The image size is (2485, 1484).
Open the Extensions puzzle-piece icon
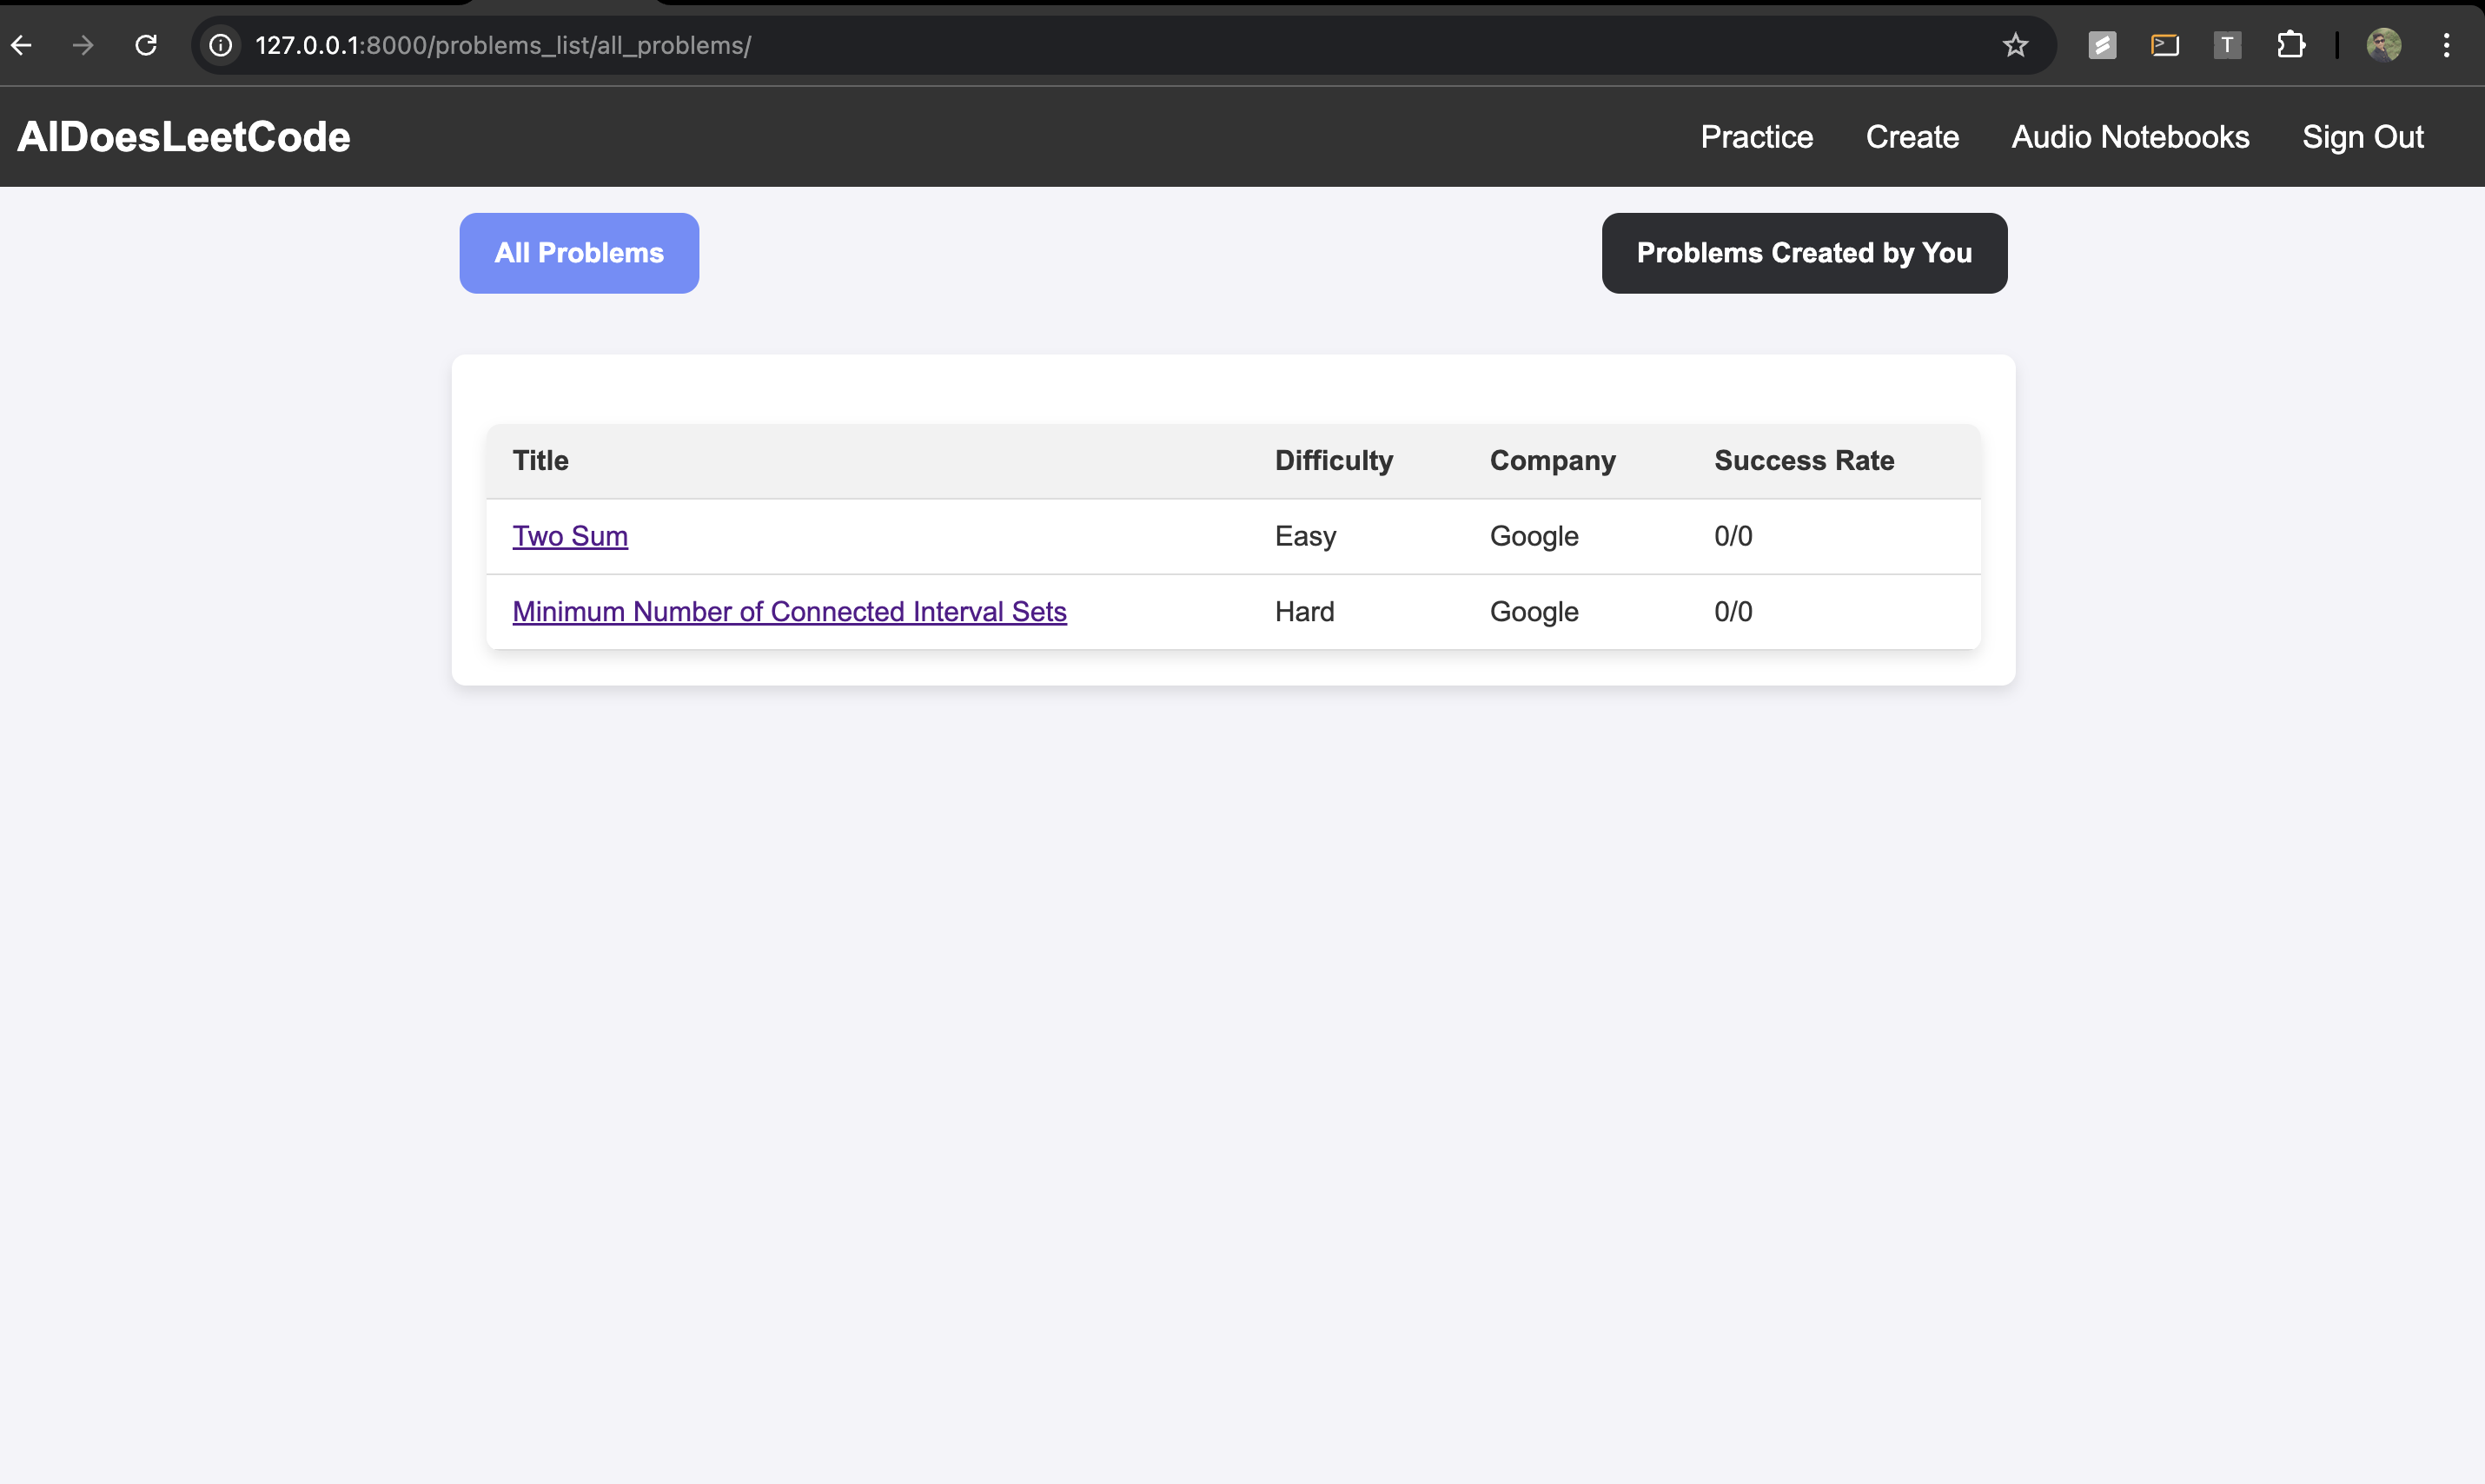click(x=2290, y=45)
